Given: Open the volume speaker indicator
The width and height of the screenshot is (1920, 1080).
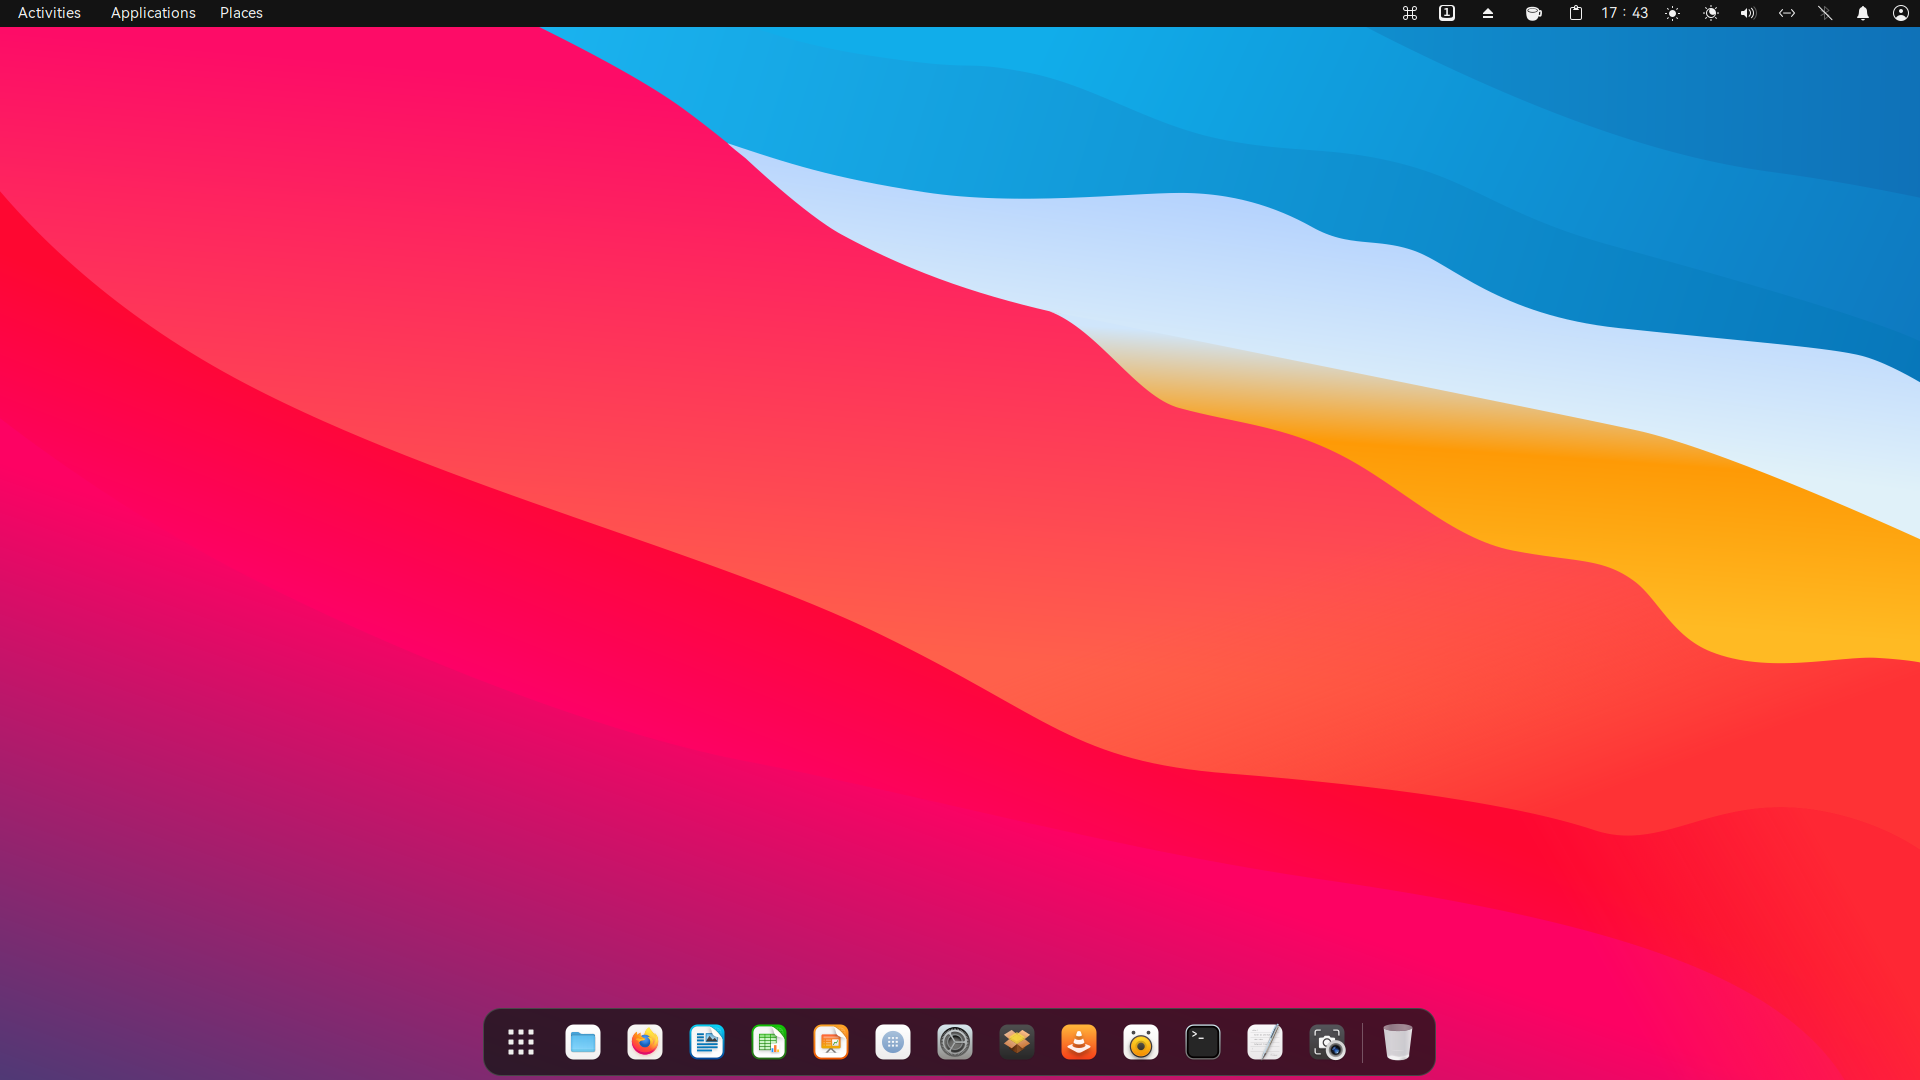Looking at the screenshot, I should (1748, 13).
